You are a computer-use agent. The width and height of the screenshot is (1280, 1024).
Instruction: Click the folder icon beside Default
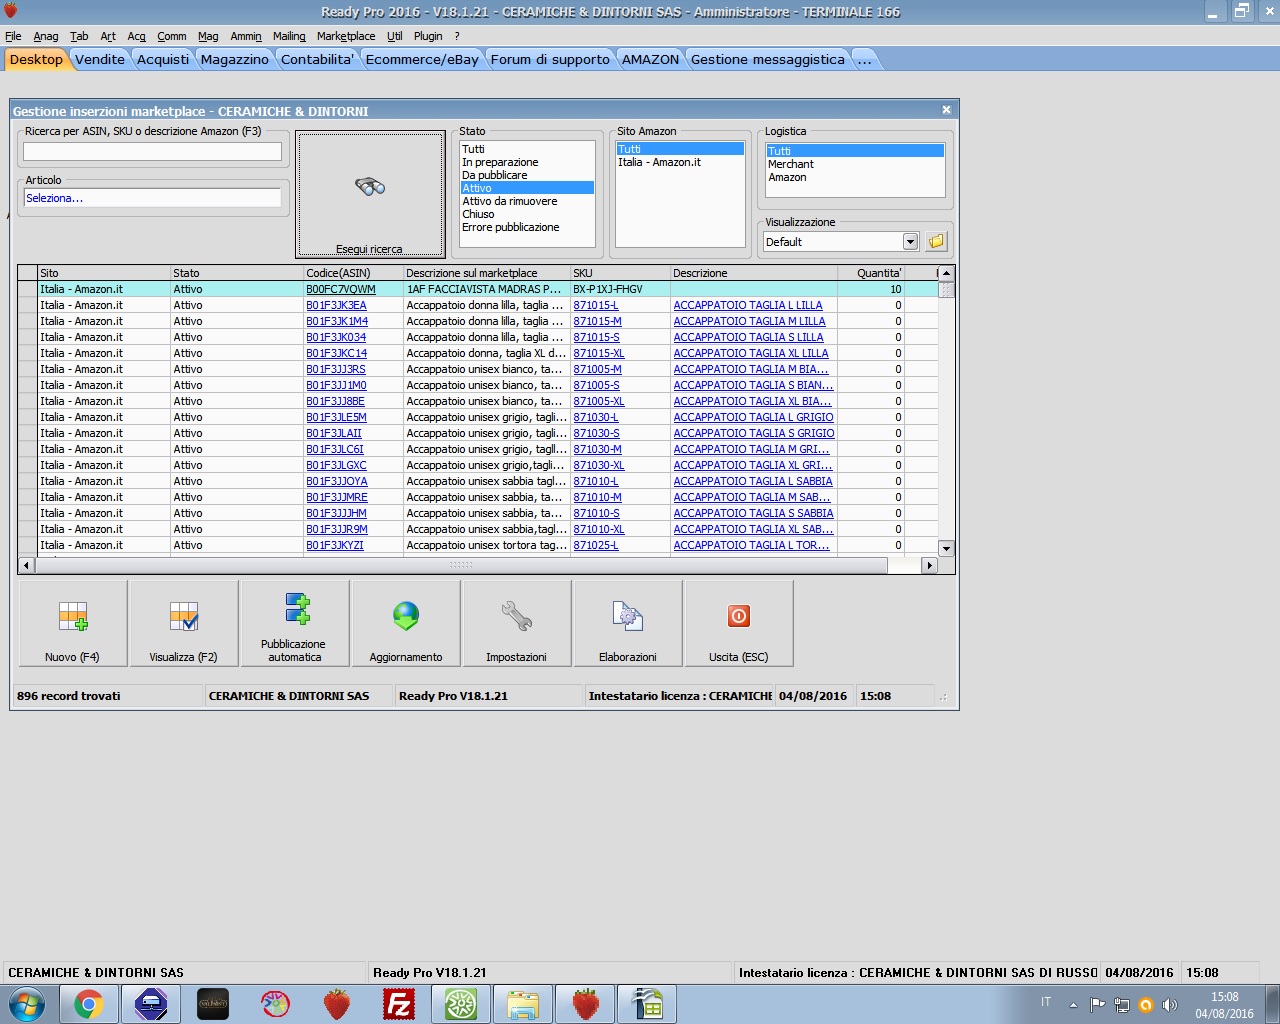936,241
